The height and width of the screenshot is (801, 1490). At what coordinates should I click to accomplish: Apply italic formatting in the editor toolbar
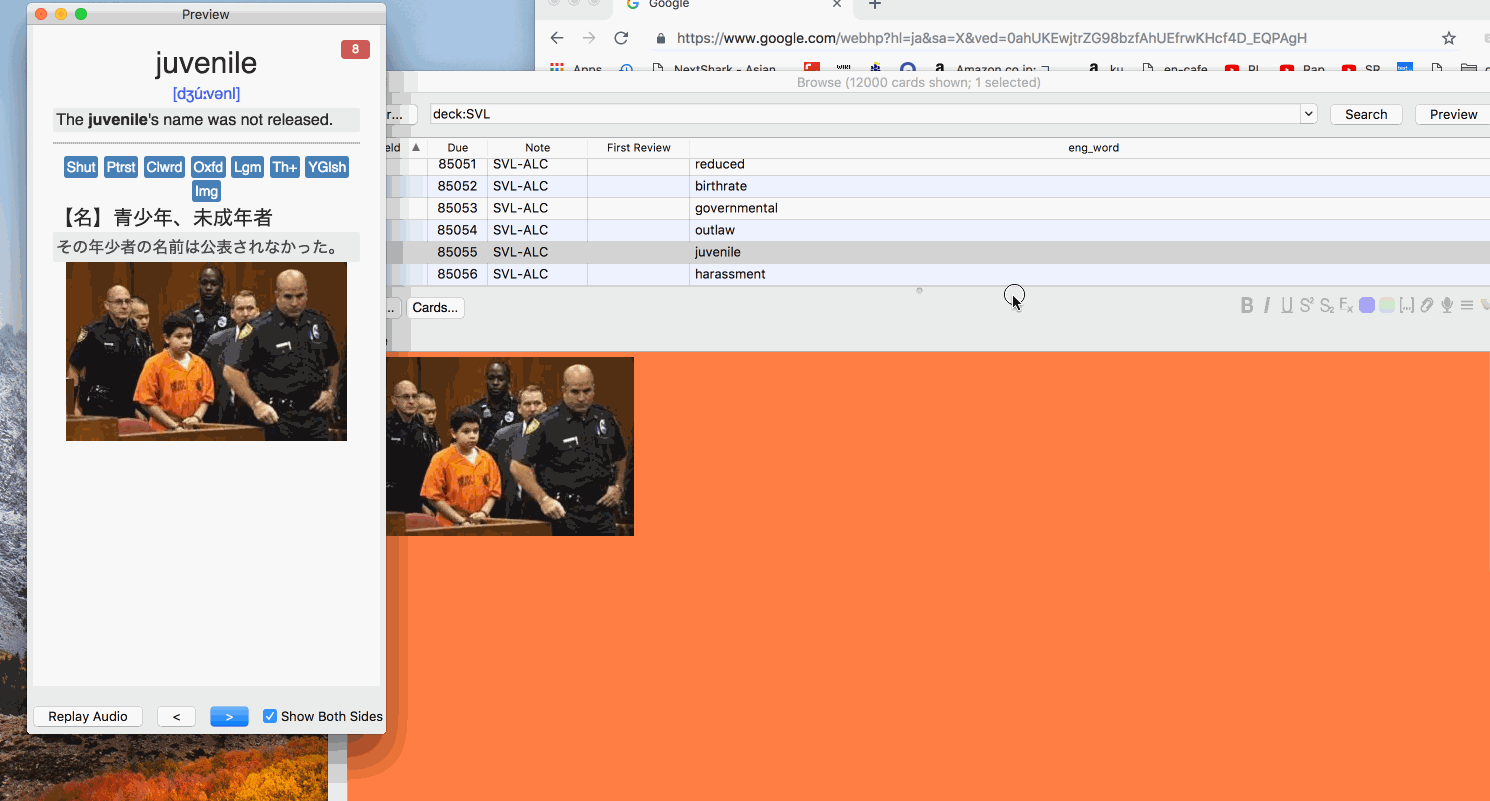pyautogui.click(x=1267, y=306)
